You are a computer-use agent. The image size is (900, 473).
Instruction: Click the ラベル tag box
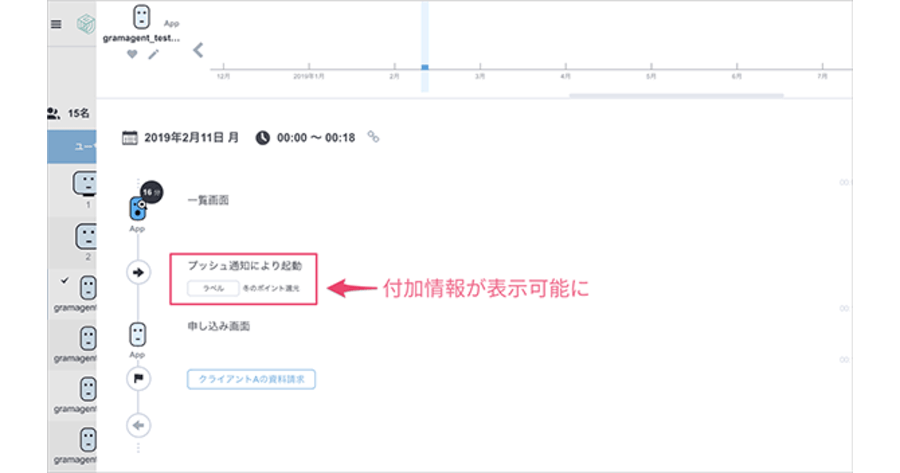[x=213, y=288]
